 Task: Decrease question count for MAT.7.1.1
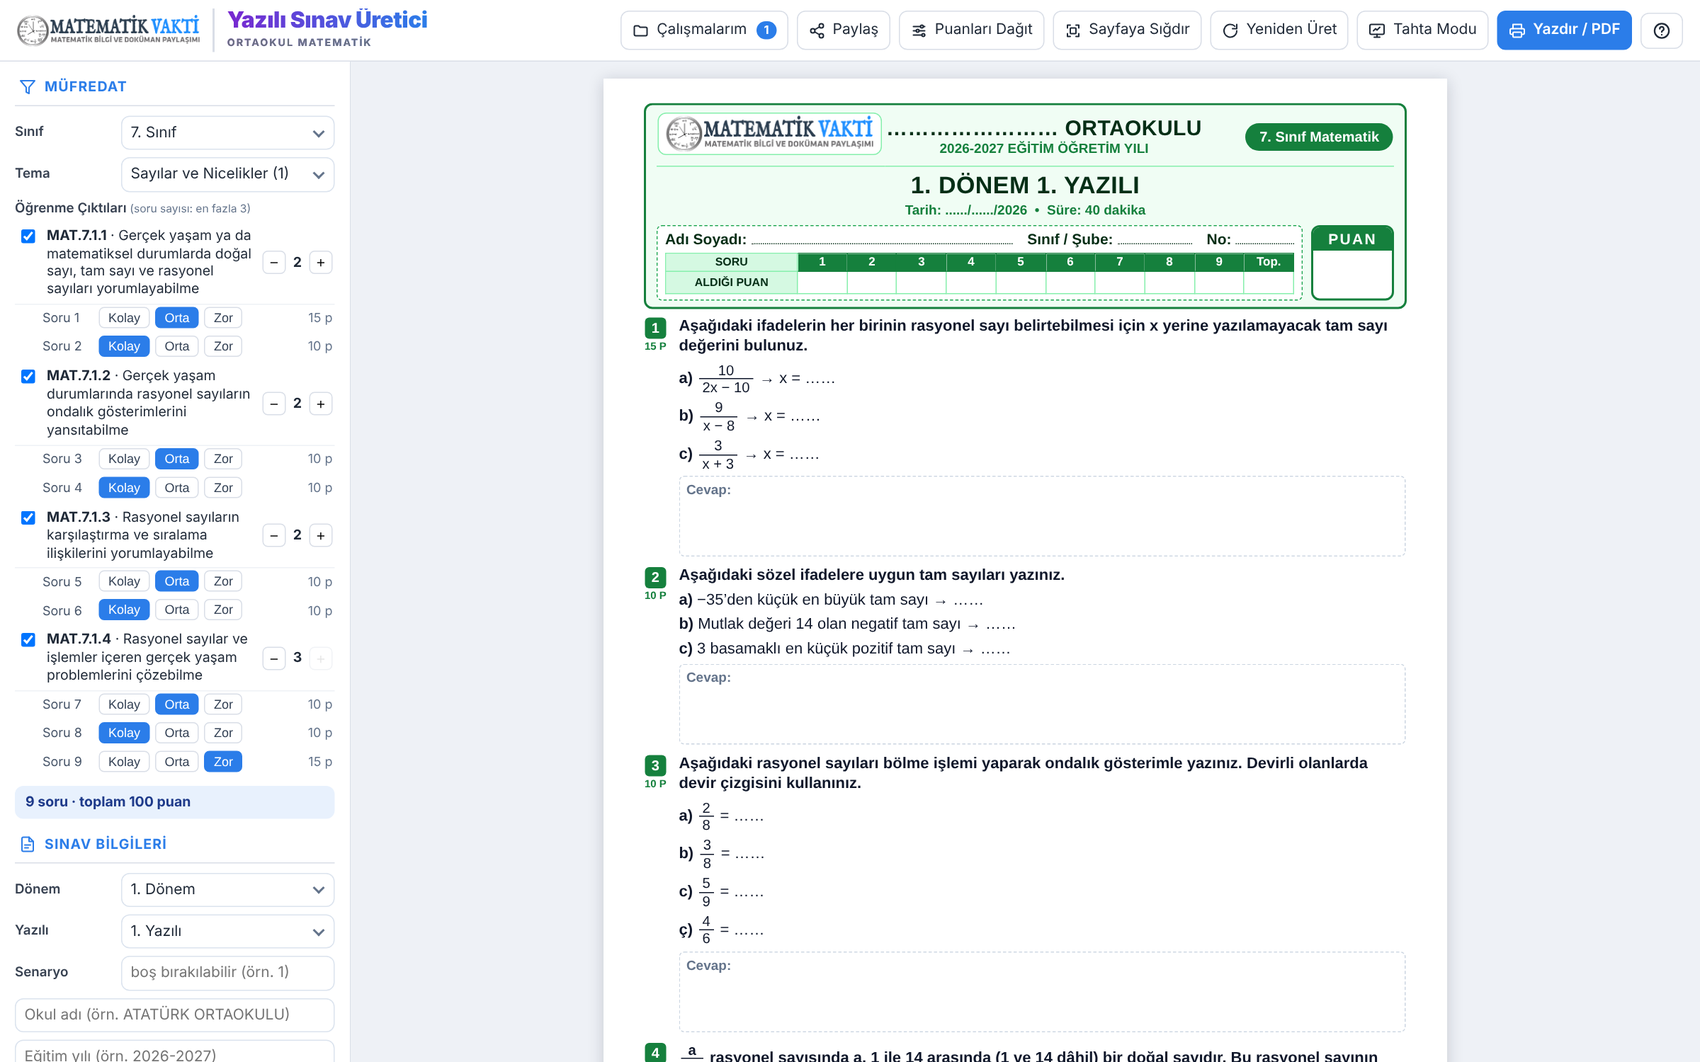(274, 262)
